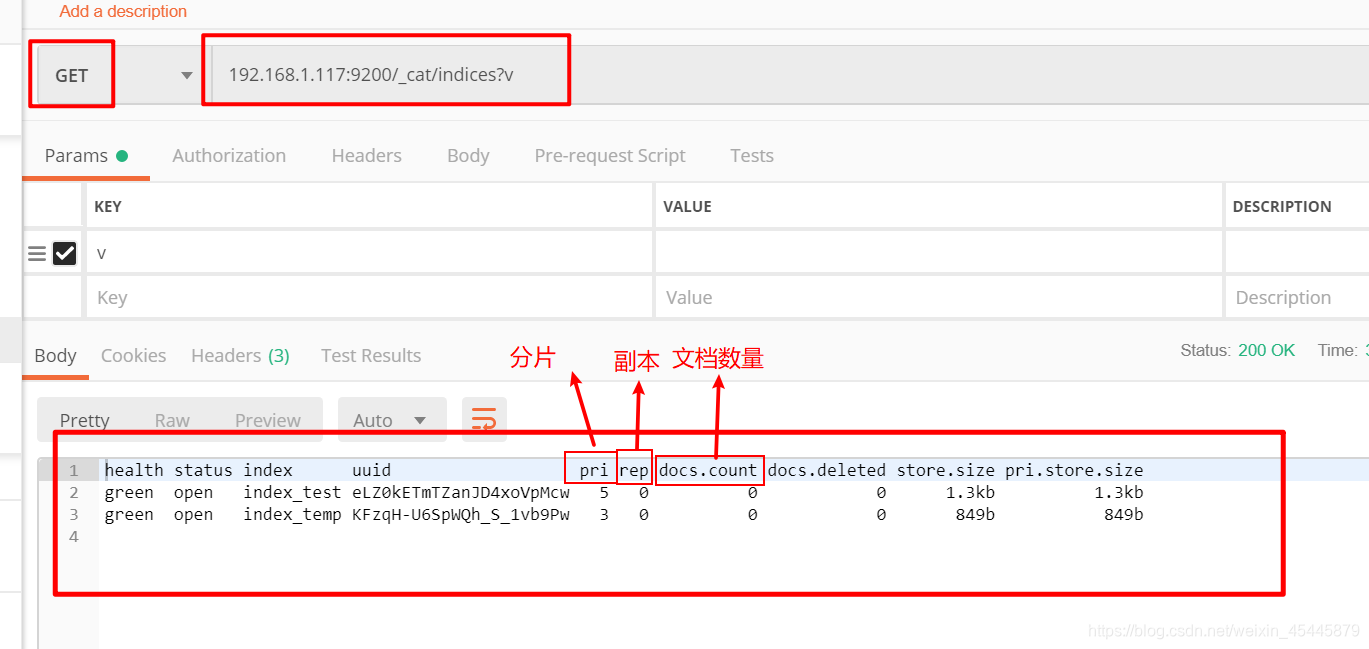Open the response Headers (3) tab
This screenshot has width=1369, height=649.
[240, 356]
